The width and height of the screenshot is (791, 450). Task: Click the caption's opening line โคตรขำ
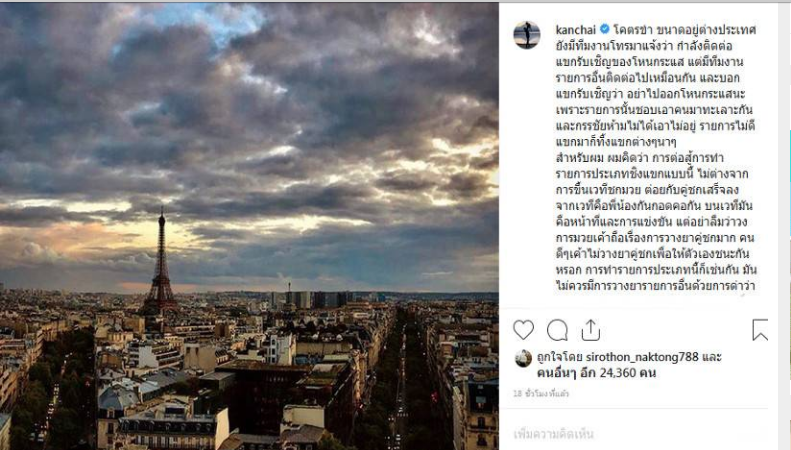pyautogui.click(x=629, y=30)
